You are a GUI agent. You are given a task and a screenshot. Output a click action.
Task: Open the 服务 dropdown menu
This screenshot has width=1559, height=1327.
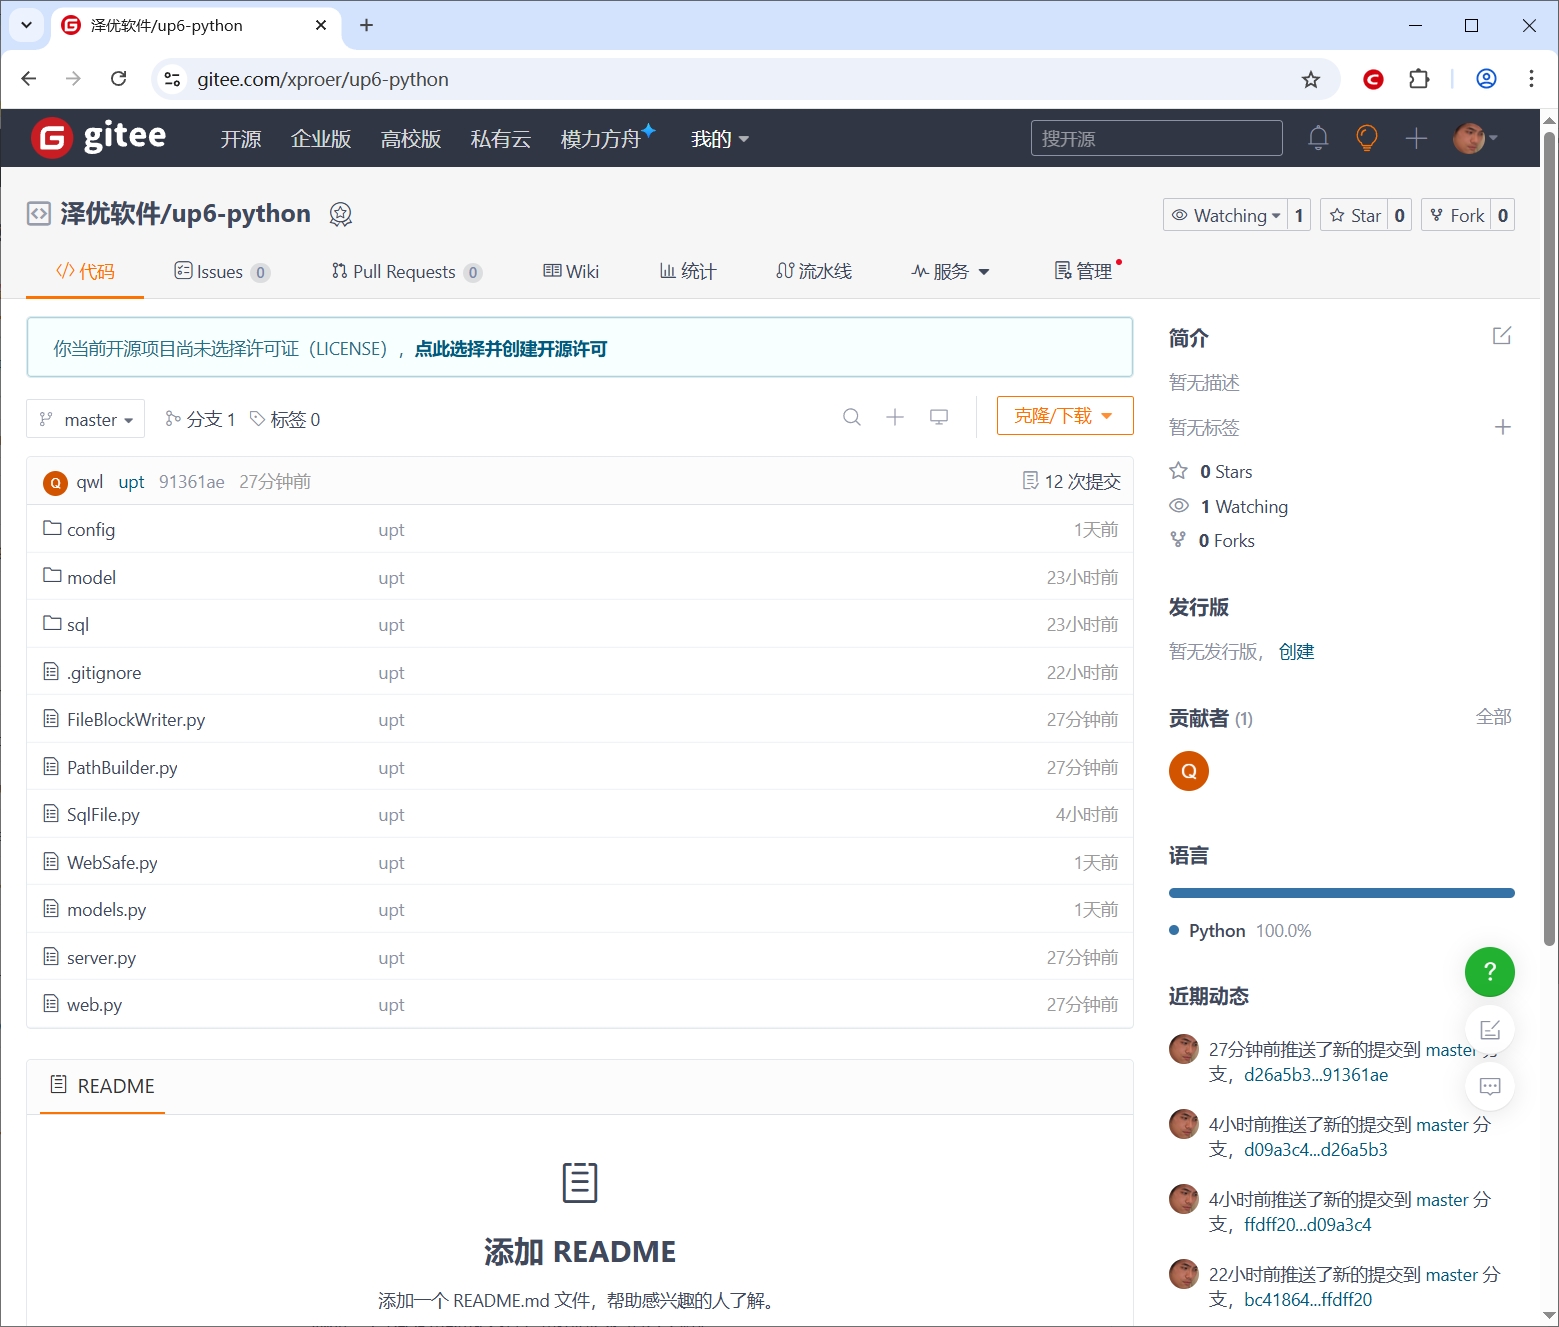(950, 271)
